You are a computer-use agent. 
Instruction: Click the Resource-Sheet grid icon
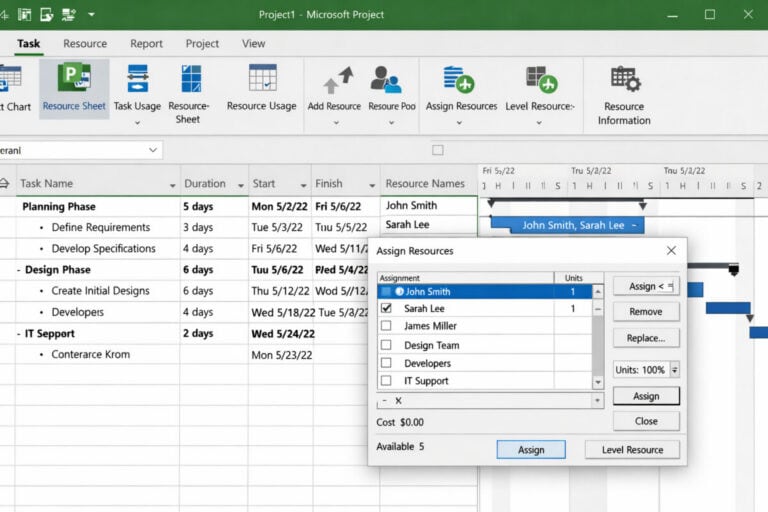point(191,78)
